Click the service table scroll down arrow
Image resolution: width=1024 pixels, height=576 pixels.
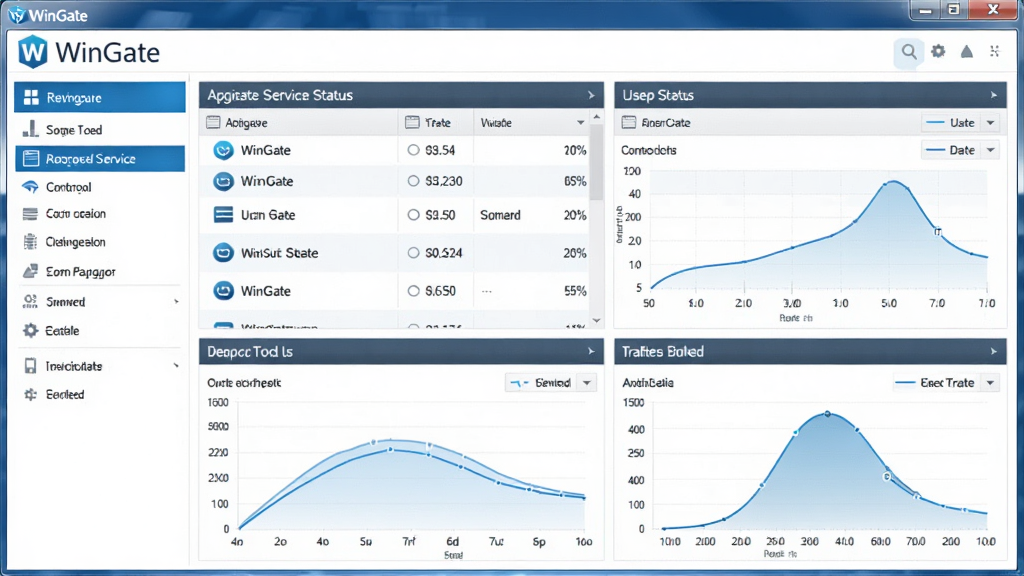[596, 320]
